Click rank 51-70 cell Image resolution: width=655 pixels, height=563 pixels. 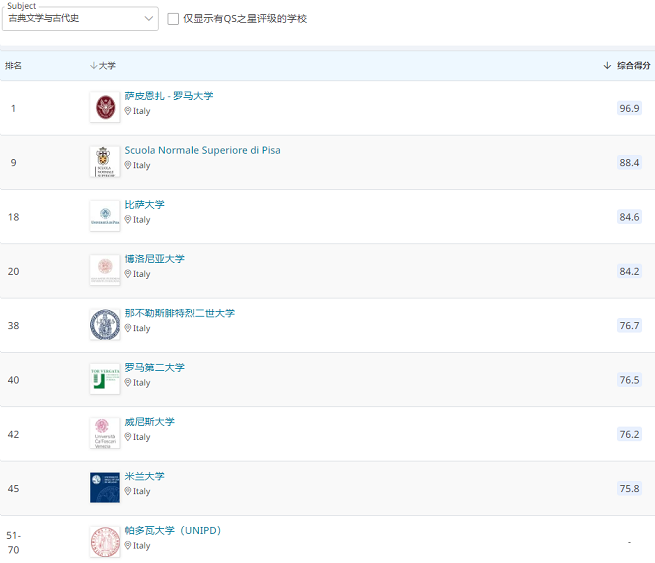13,542
